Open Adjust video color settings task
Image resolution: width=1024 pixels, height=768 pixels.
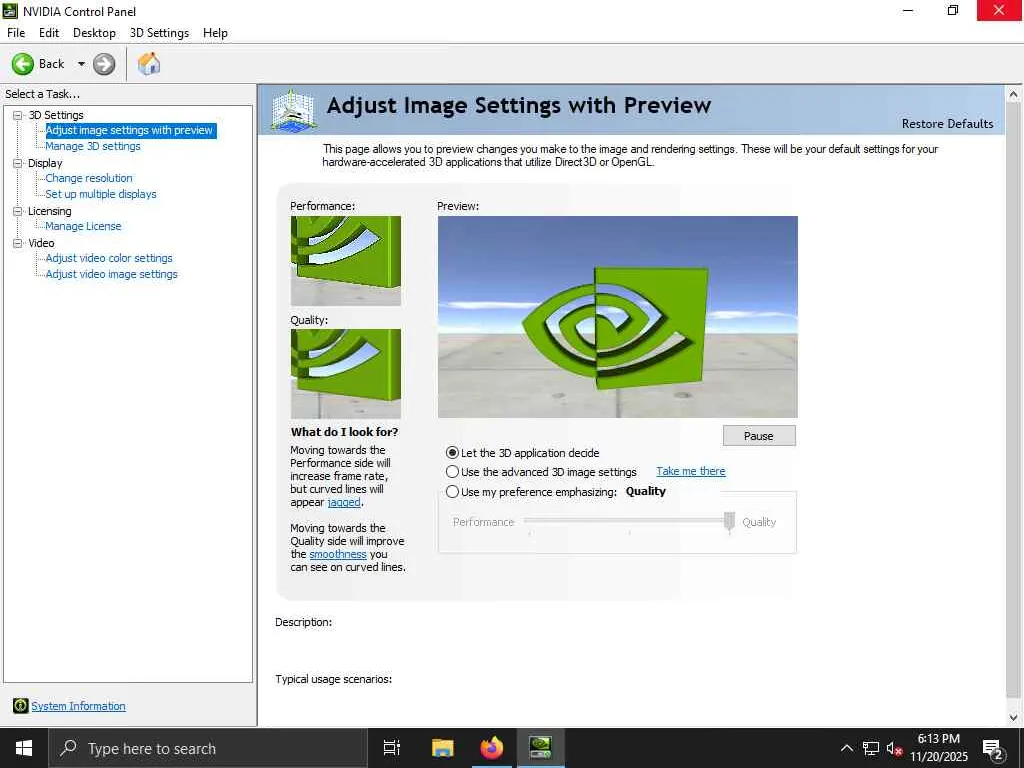tap(109, 258)
